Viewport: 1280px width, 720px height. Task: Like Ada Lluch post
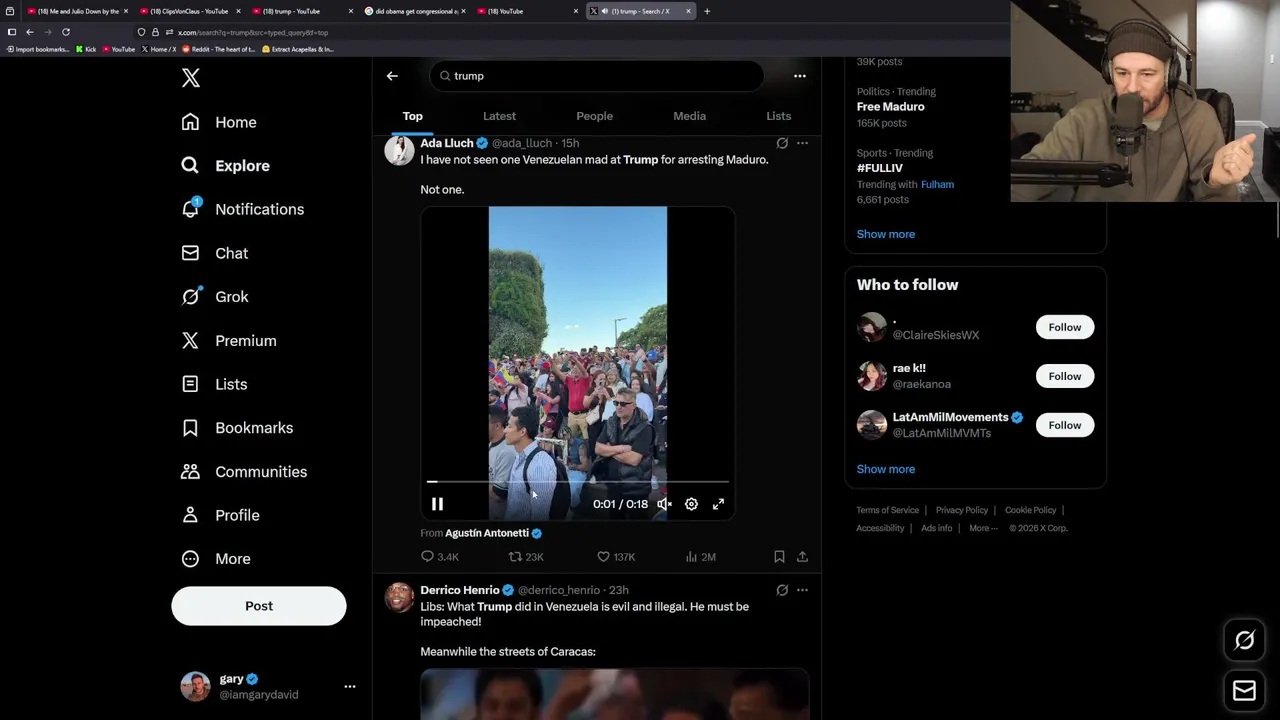(615, 557)
